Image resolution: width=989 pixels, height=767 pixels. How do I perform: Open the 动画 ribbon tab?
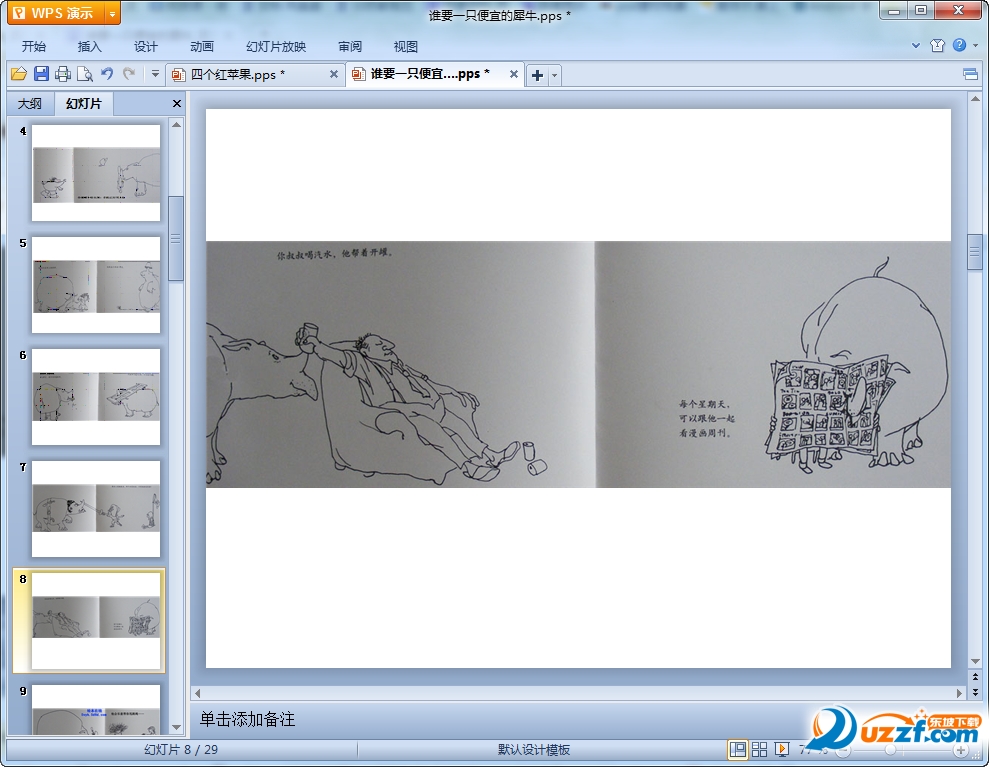tap(202, 46)
